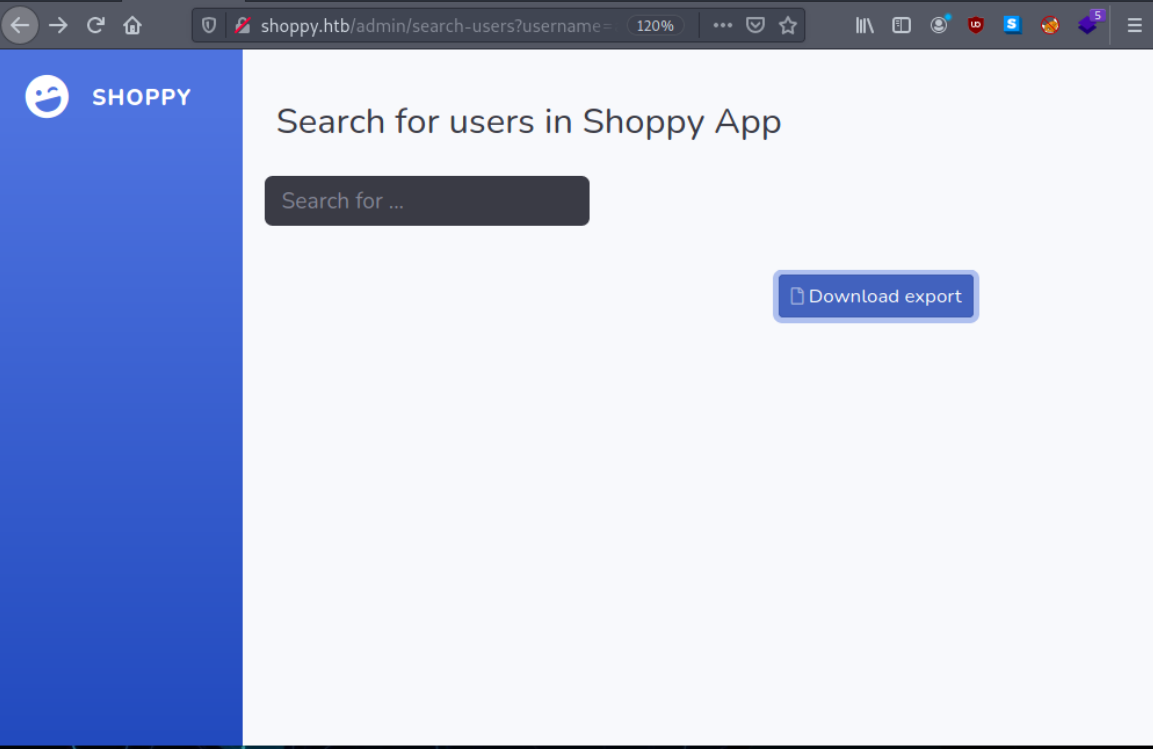
Task: Open the tracking protection shield icon
Action: pos(209,26)
